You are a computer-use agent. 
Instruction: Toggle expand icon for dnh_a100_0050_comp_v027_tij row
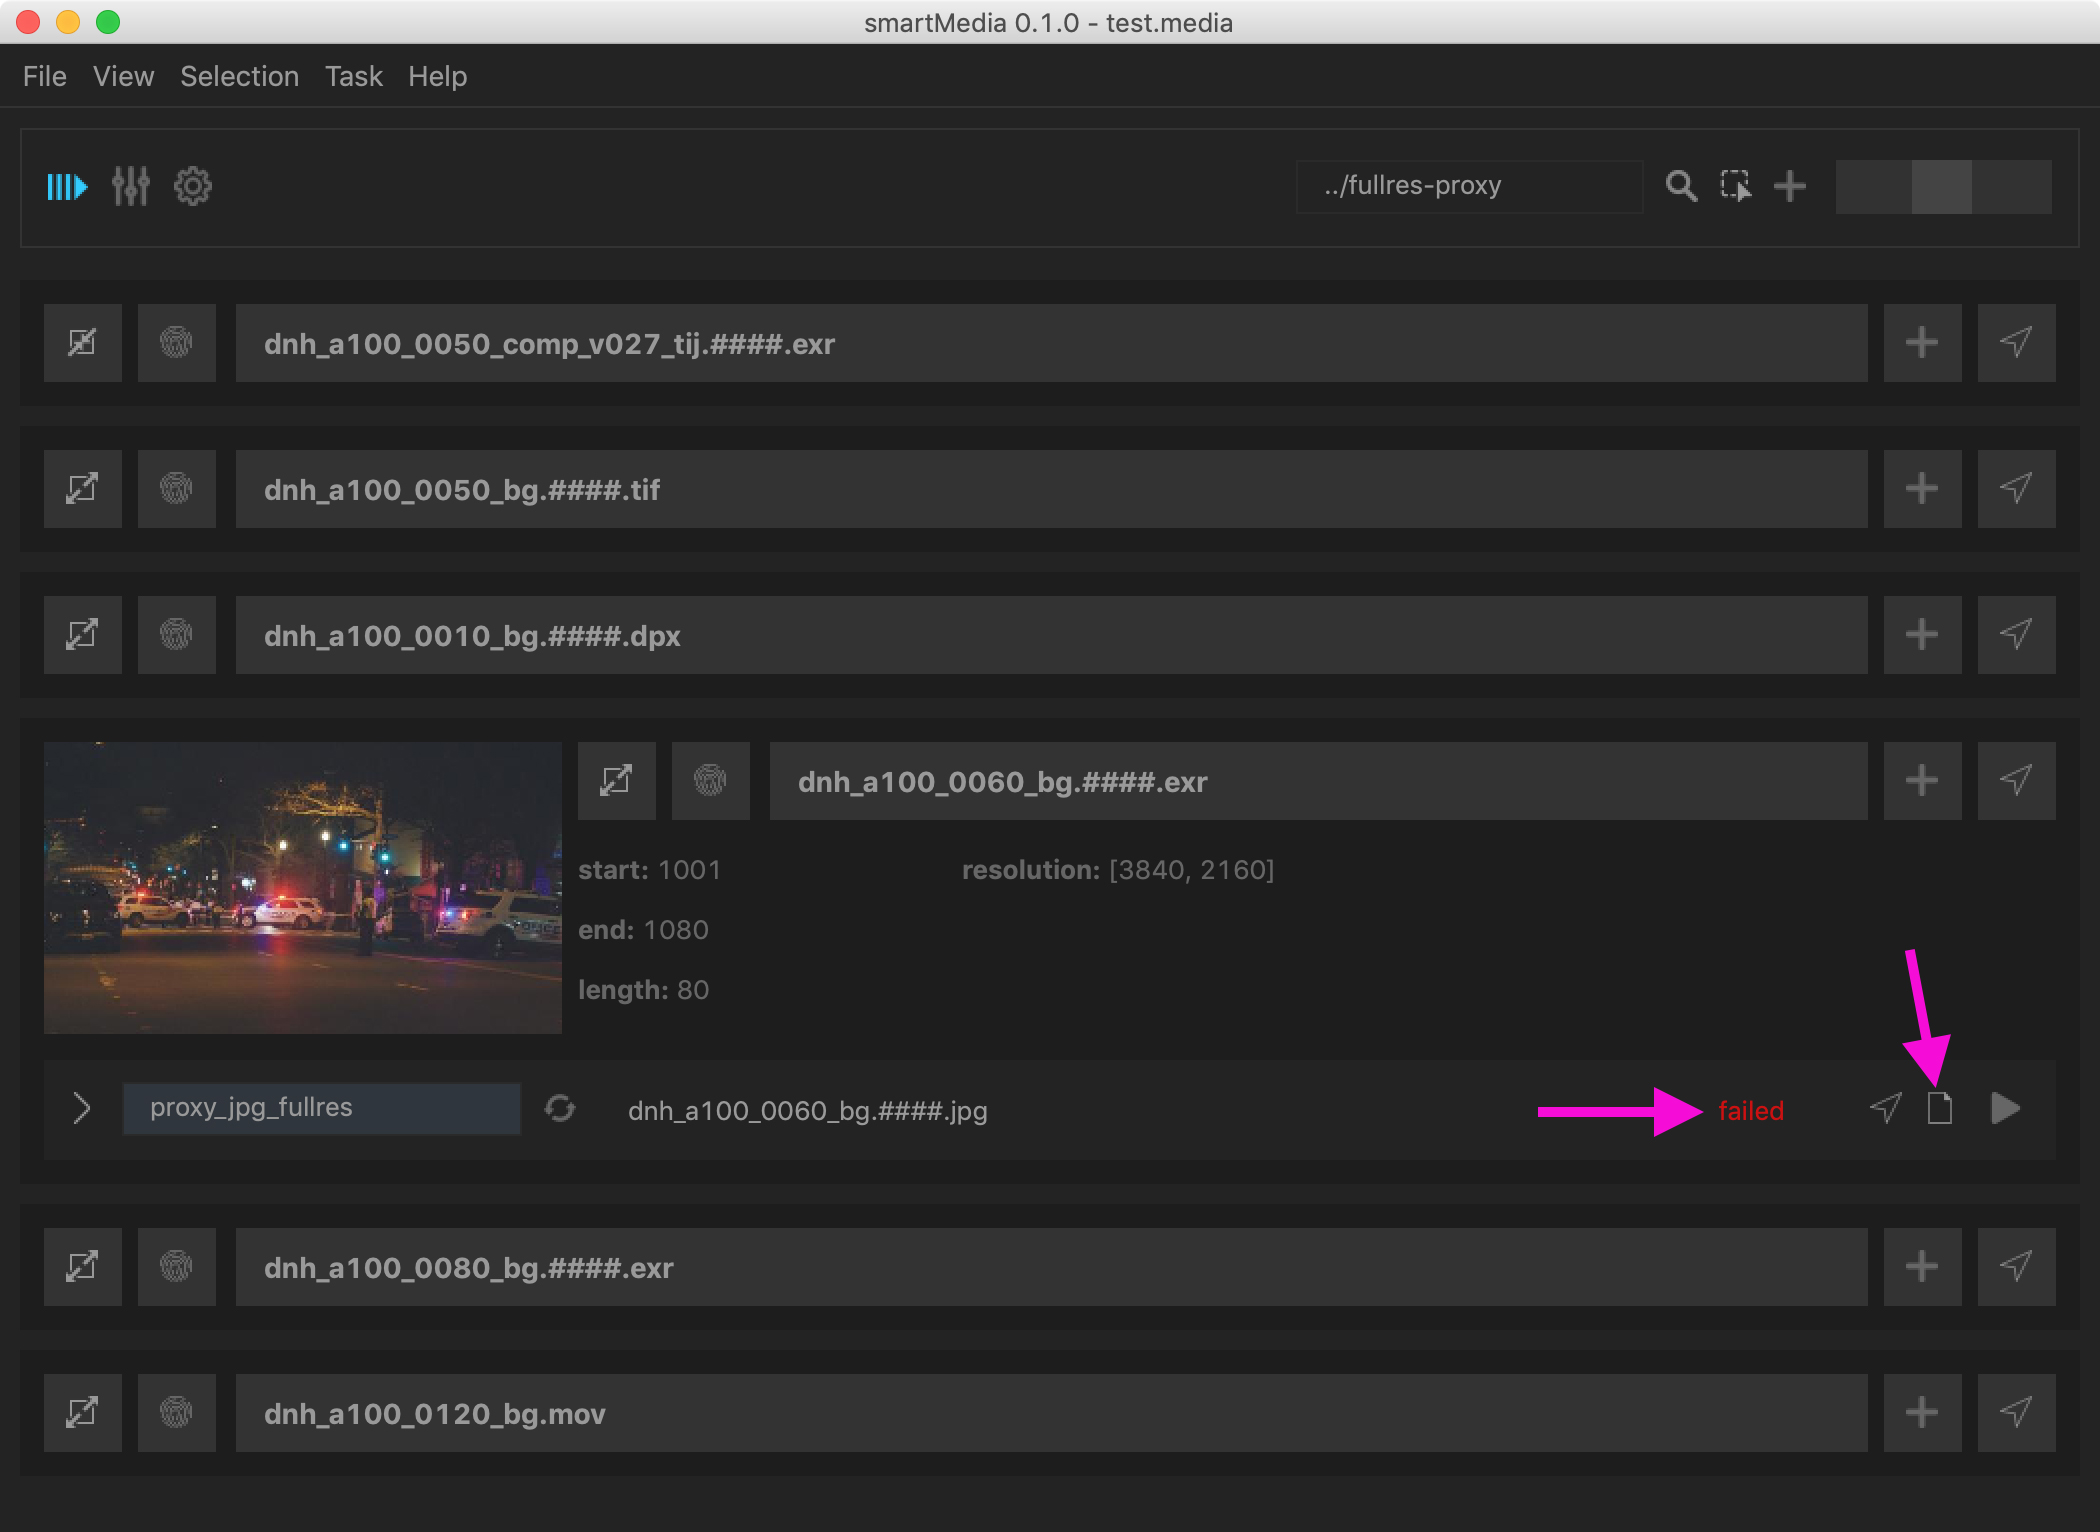click(82, 343)
